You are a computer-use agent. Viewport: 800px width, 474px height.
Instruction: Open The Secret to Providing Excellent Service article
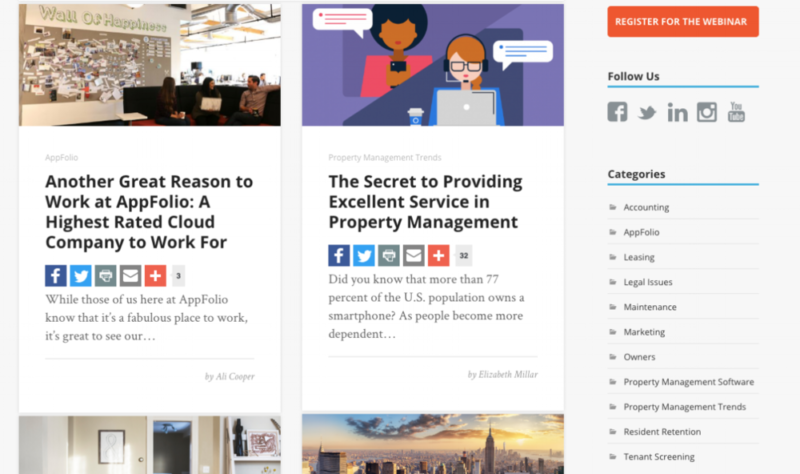426,202
